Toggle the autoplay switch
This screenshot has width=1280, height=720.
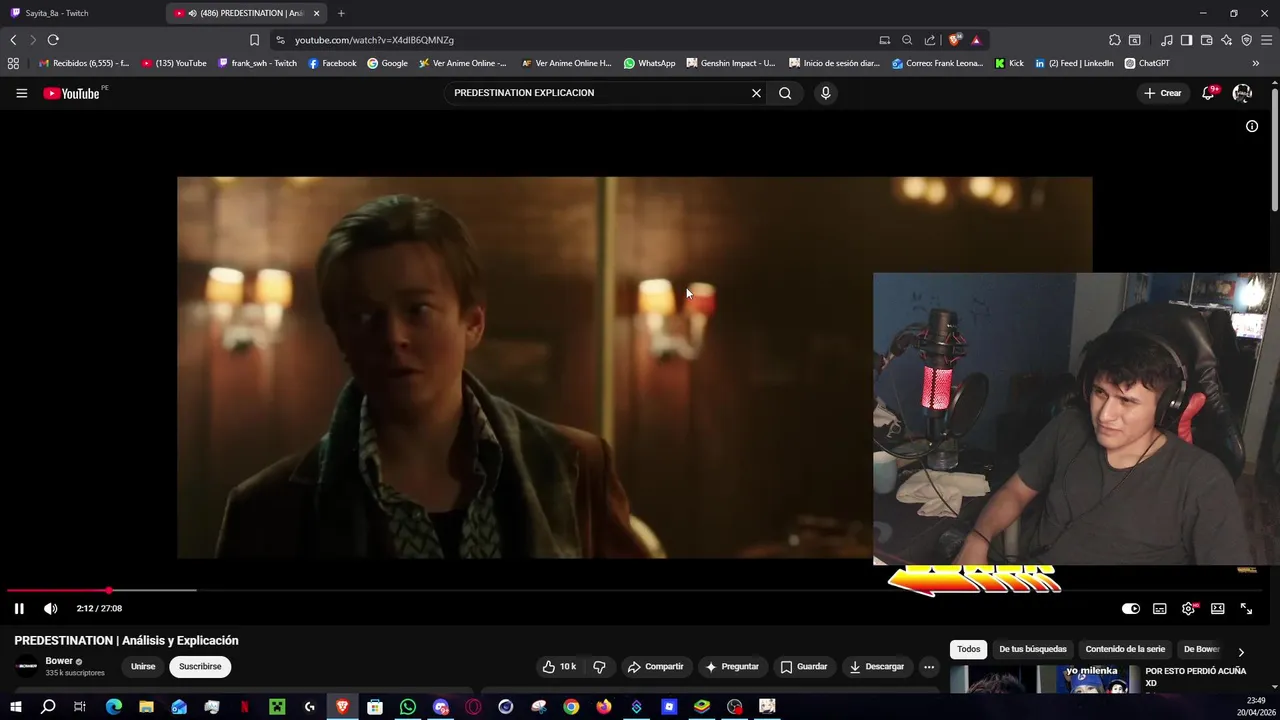(x=1130, y=608)
